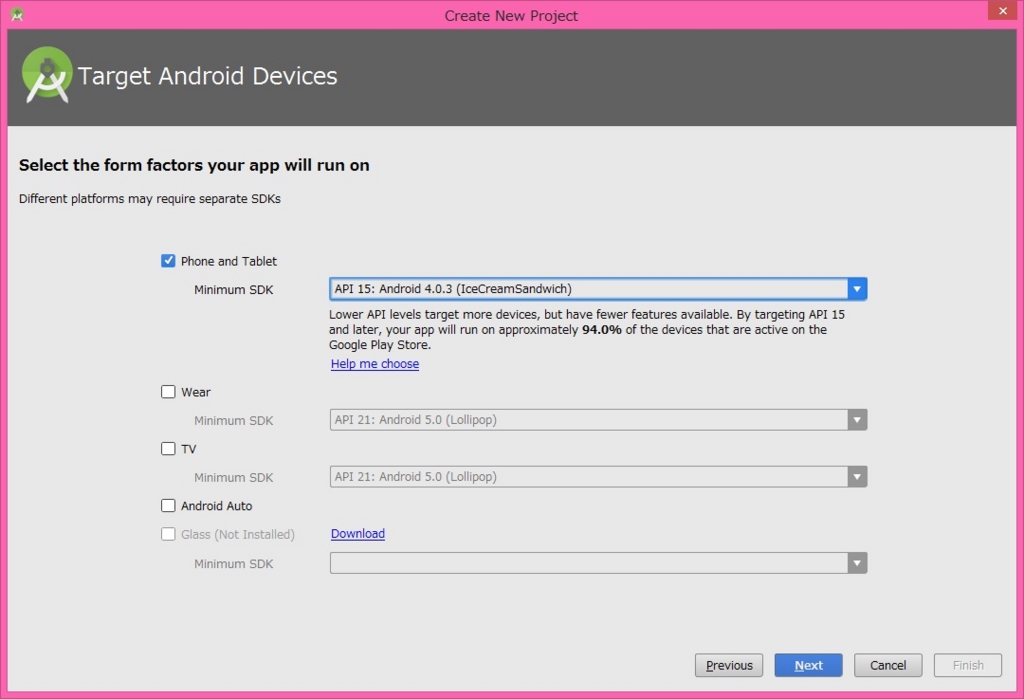The image size is (1024, 699).
Task: Click the Android Studio logo in the header
Action: tap(46, 75)
